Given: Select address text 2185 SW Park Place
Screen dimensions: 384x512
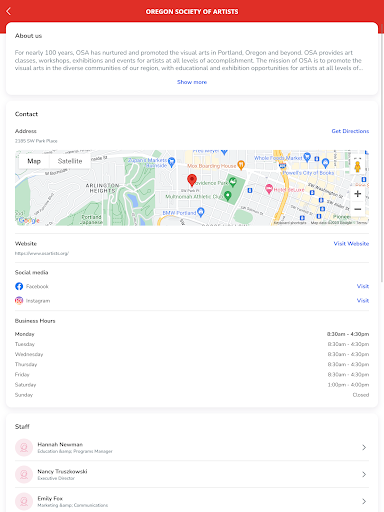Looking at the screenshot, I should (x=36, y=141).
